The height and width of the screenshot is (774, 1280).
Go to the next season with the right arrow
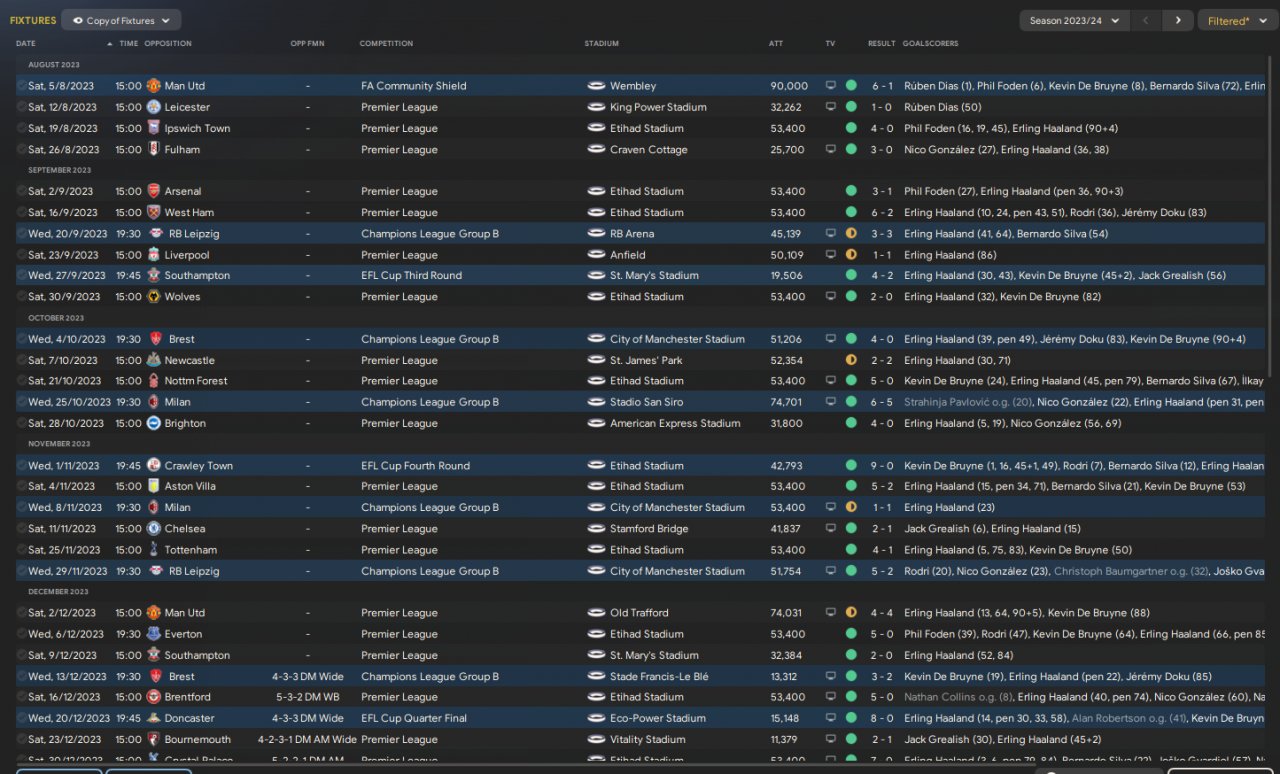(1178, 20)
